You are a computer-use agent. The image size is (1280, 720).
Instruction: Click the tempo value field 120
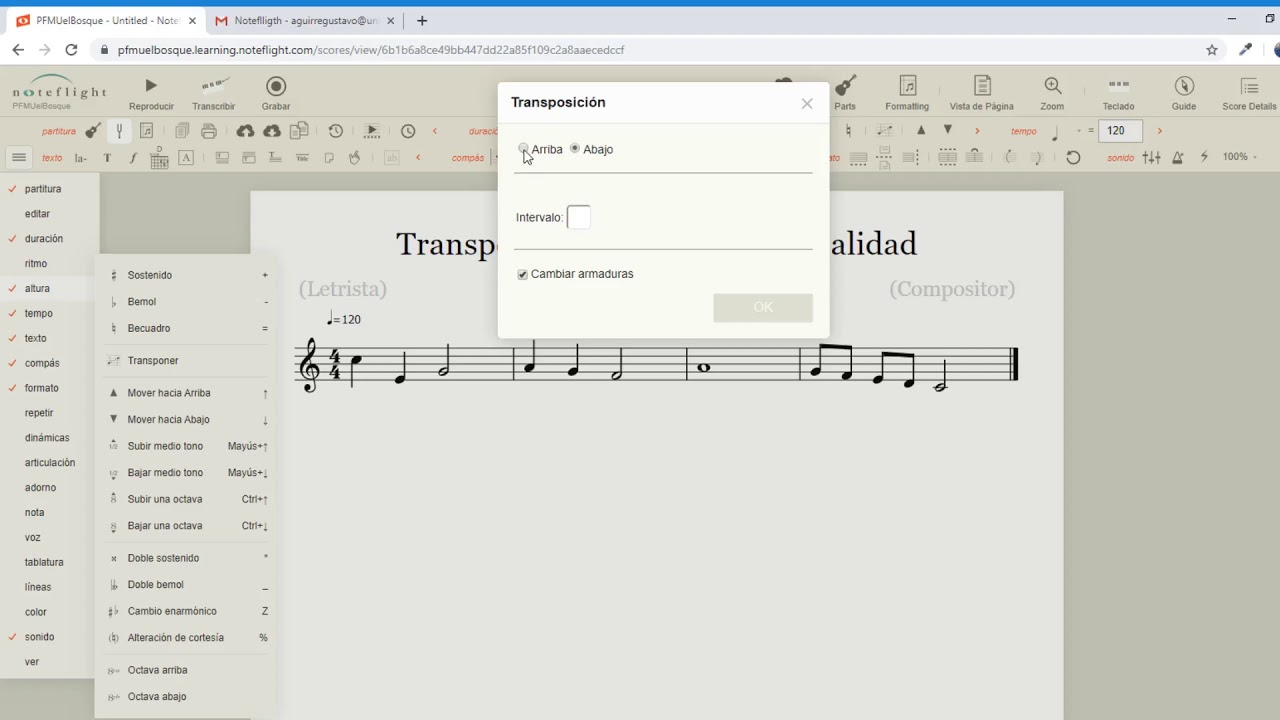1120,131
